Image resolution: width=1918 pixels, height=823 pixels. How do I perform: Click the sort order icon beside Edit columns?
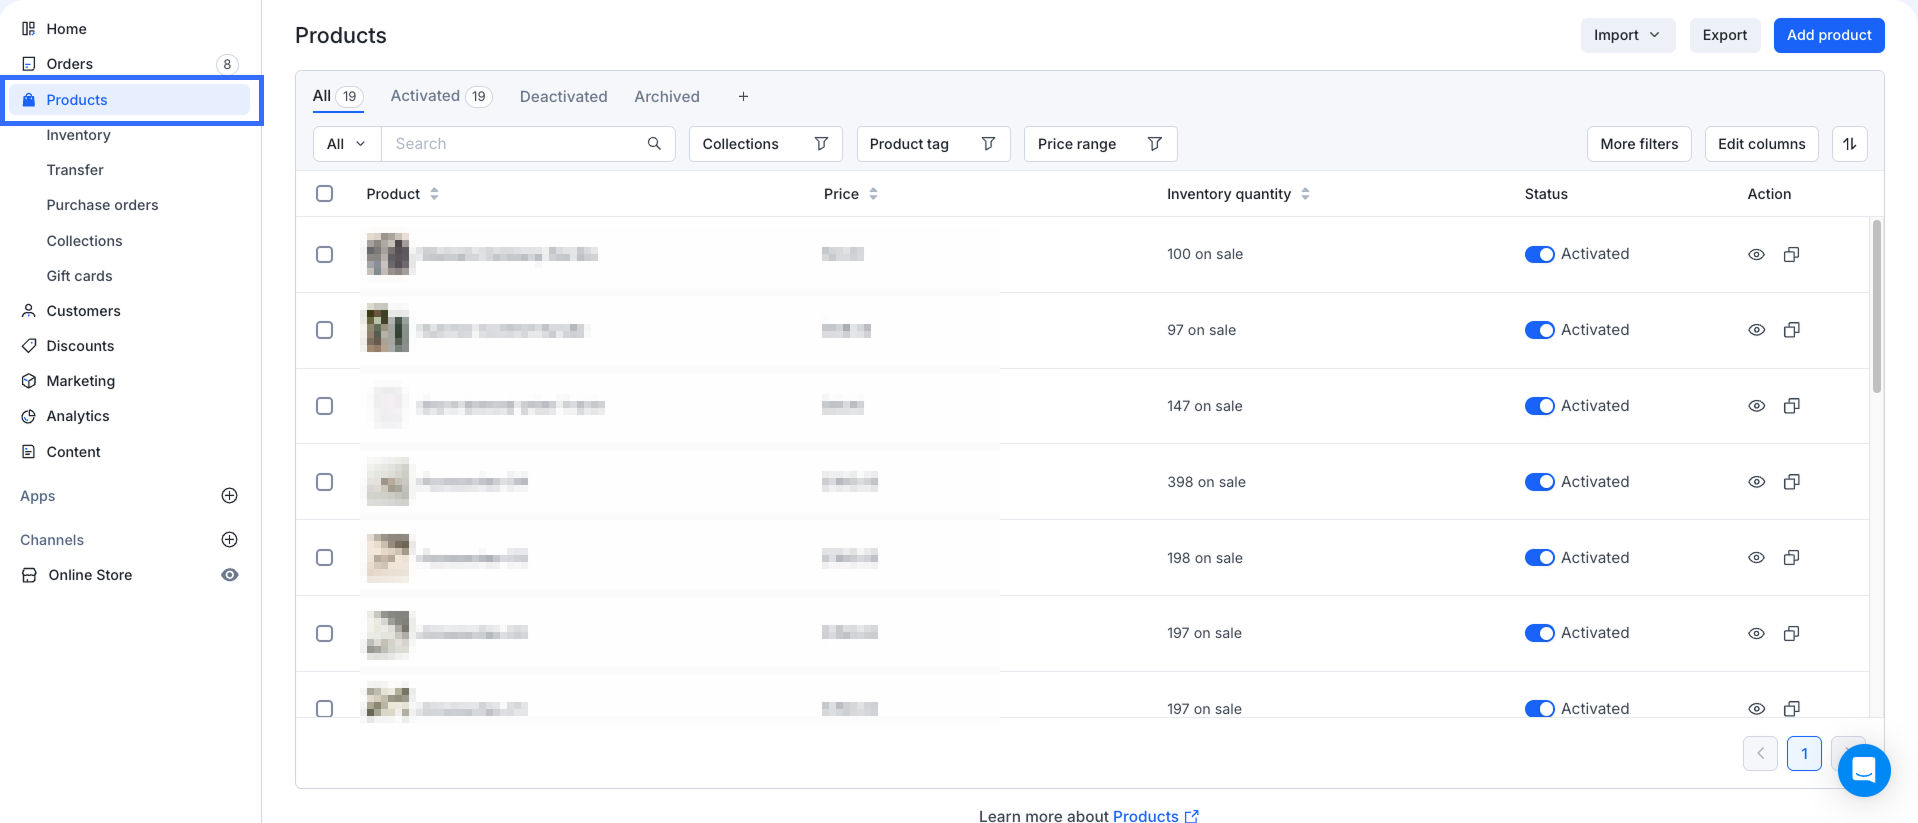tap(1849, 144)
